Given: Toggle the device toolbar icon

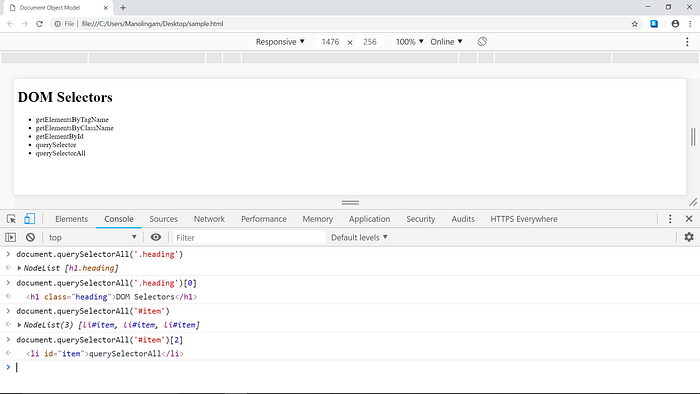Looking at the screenshot, I should coord(29,219).
